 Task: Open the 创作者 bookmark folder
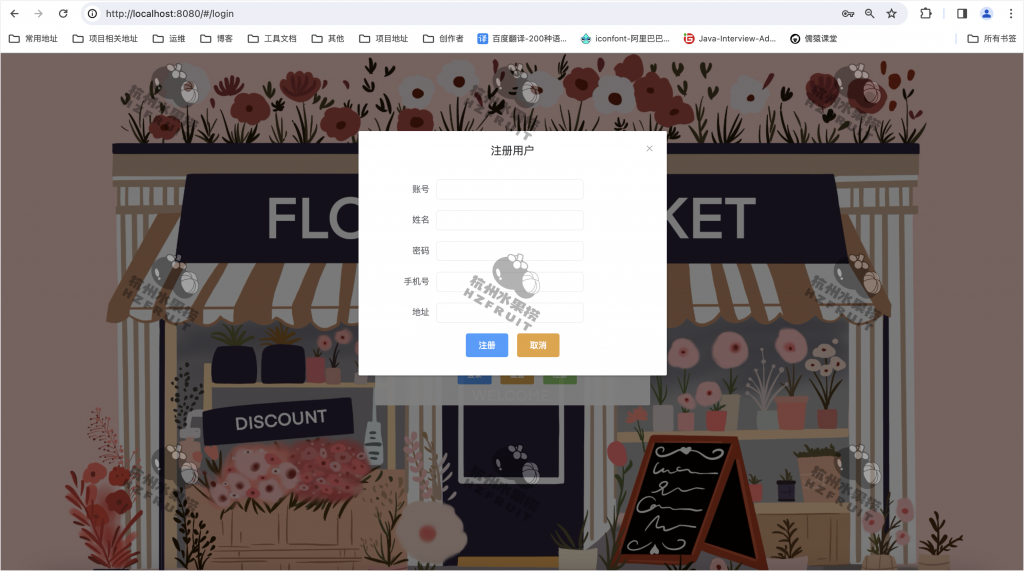point(443,39)
